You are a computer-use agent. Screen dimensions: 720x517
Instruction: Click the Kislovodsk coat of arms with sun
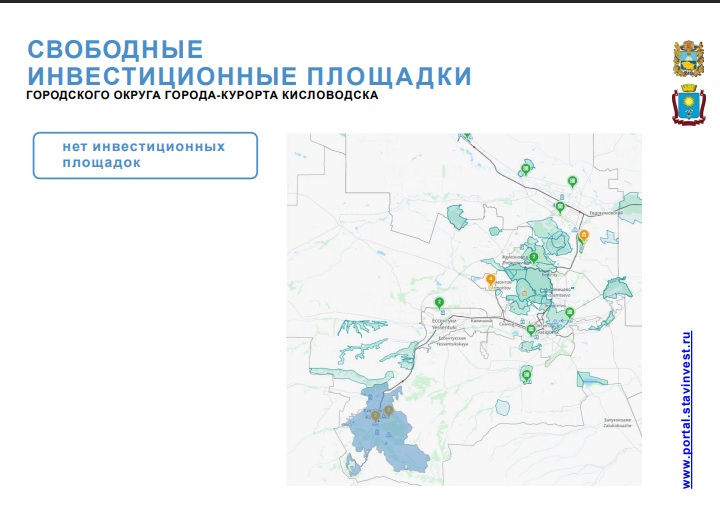[x=689, y=104]
